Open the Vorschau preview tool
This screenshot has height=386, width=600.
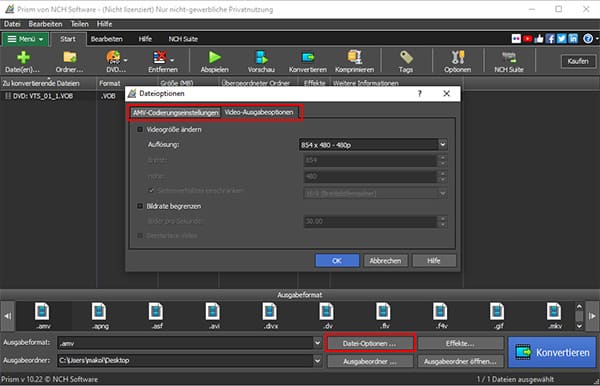point(261,57)
